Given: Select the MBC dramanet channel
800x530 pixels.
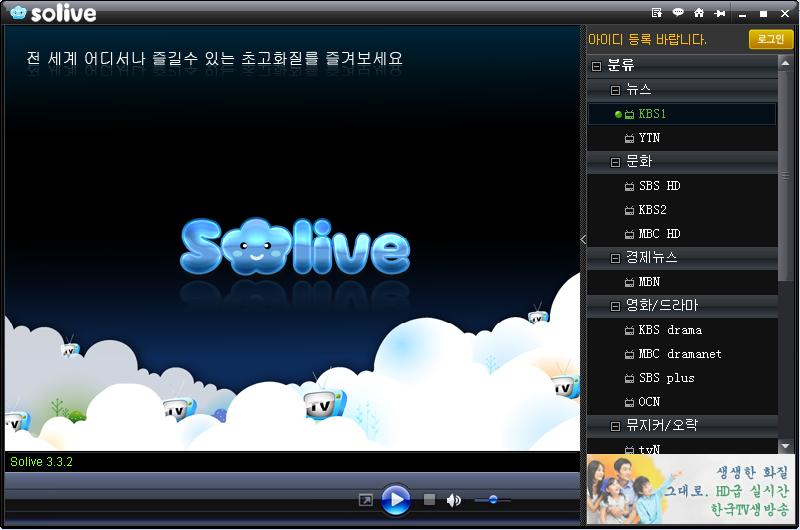Looking at the screenshot, I should [x=682, y=354].
